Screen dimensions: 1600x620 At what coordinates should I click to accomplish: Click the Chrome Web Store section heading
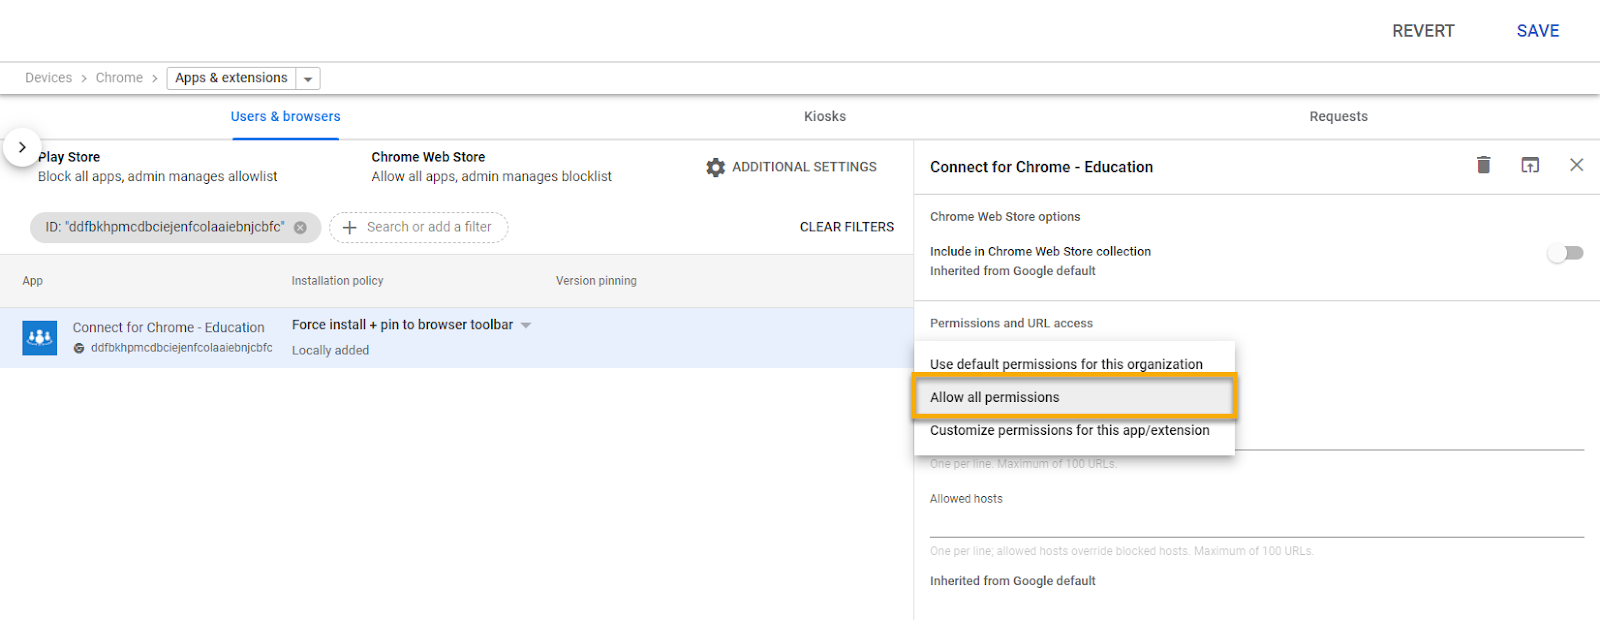(x=428, y=157)
